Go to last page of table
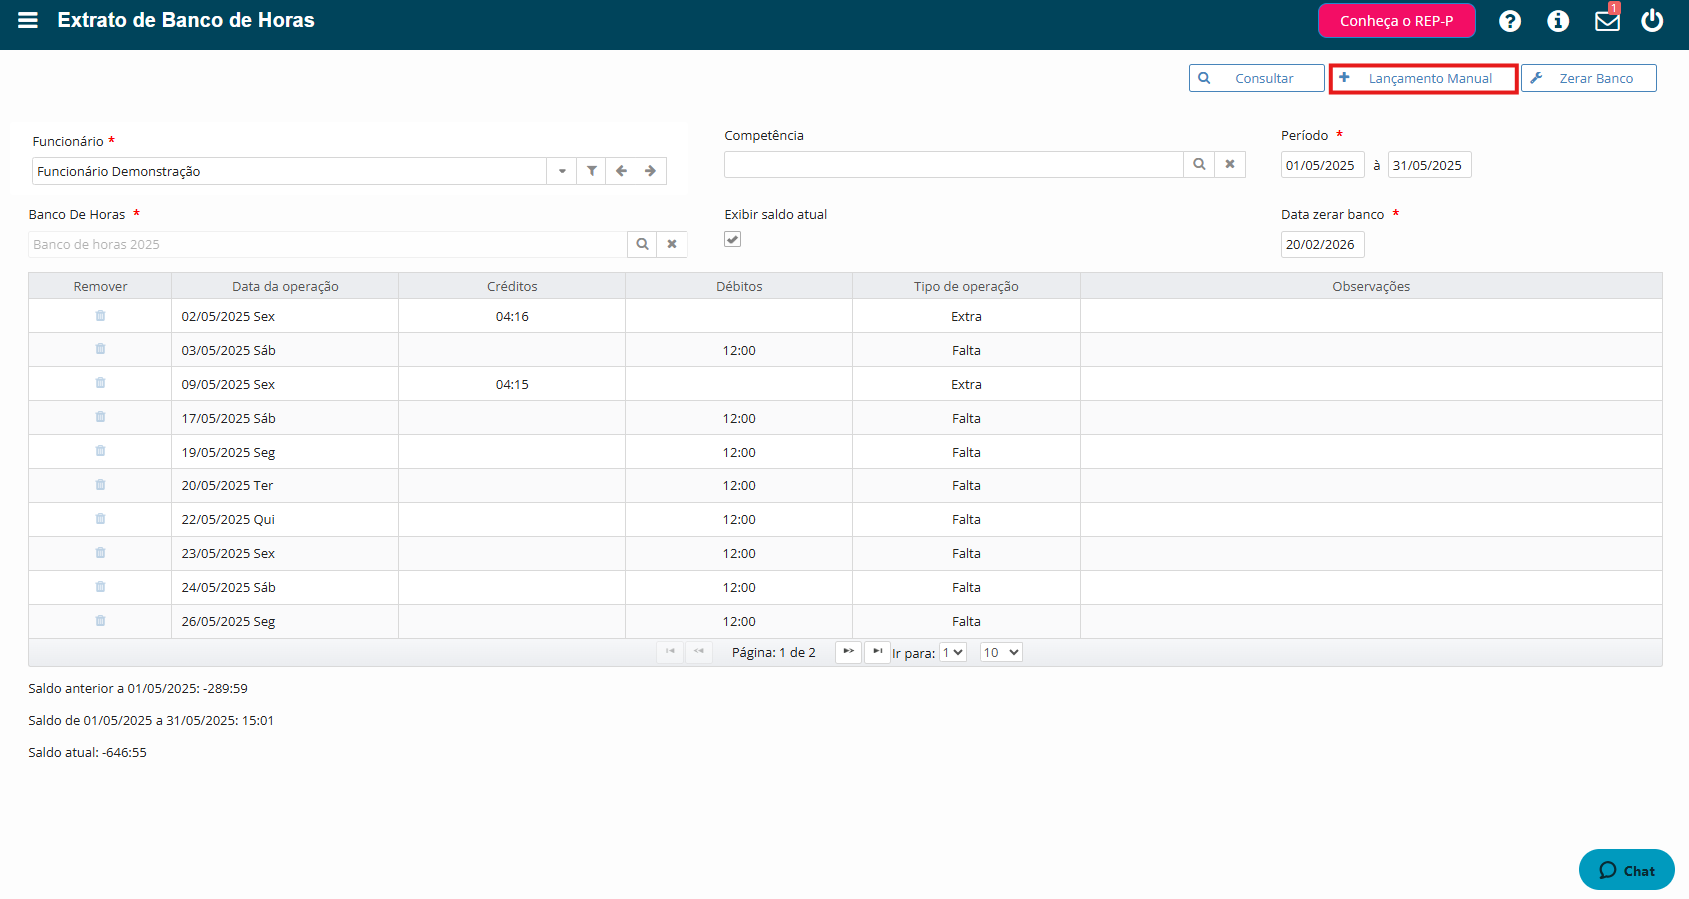This screenshot has height=899, width=1689. point(877,652)
